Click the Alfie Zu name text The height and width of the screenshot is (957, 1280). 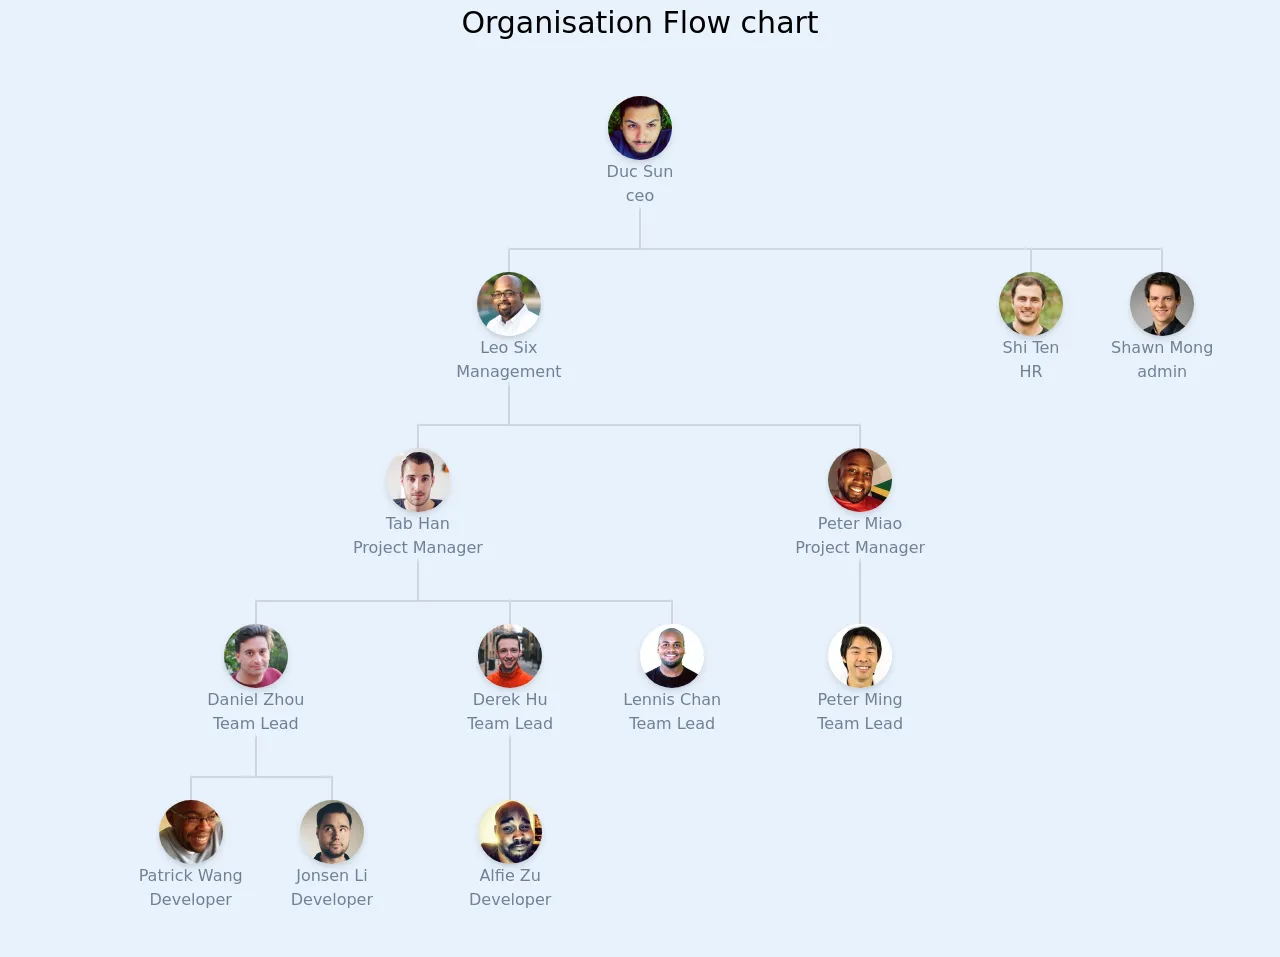coord(510,876)
